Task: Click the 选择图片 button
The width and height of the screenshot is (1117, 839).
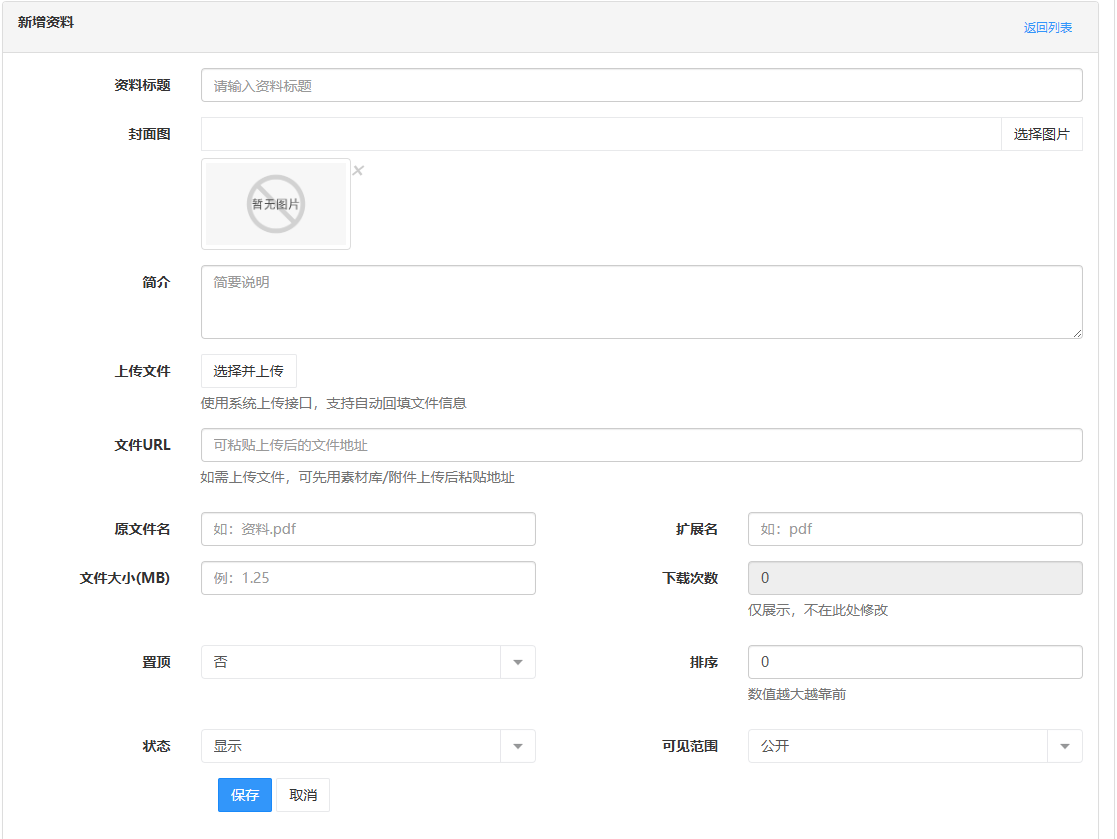Action: [x=1042, y=133]
